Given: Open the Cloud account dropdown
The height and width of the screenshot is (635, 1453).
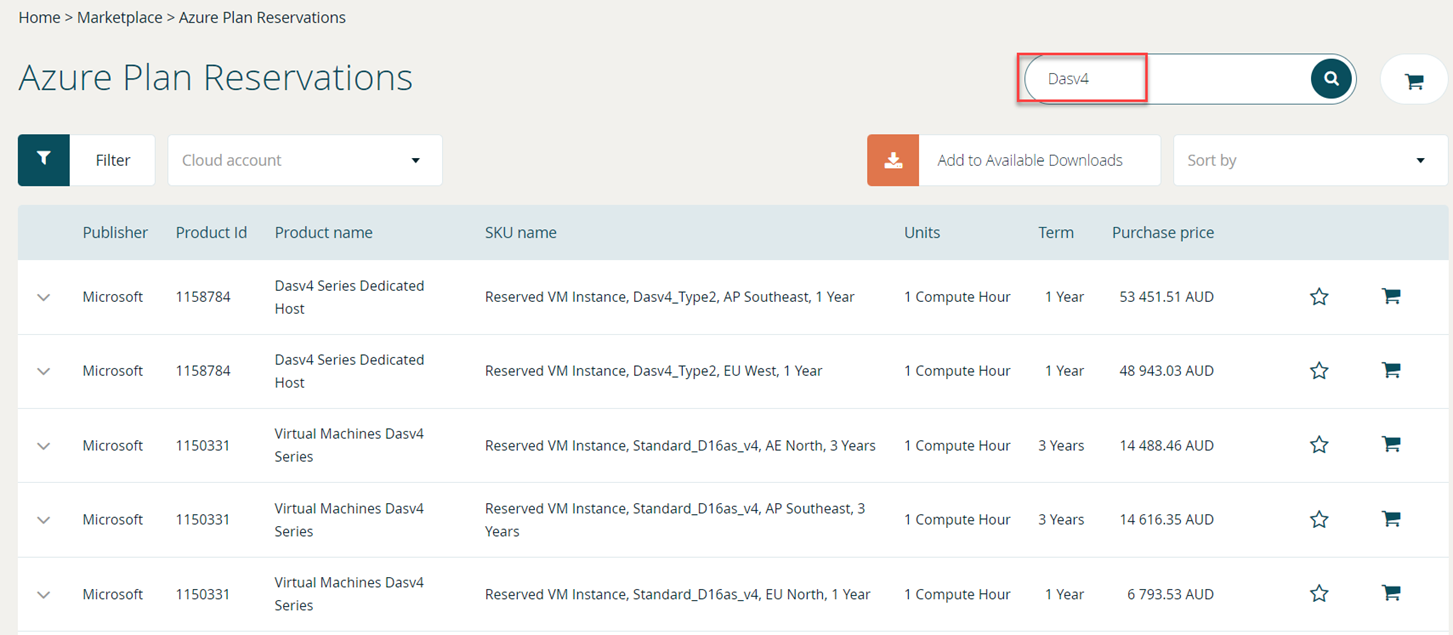Looking at the screenshot, I should click(x=304, y=159).
